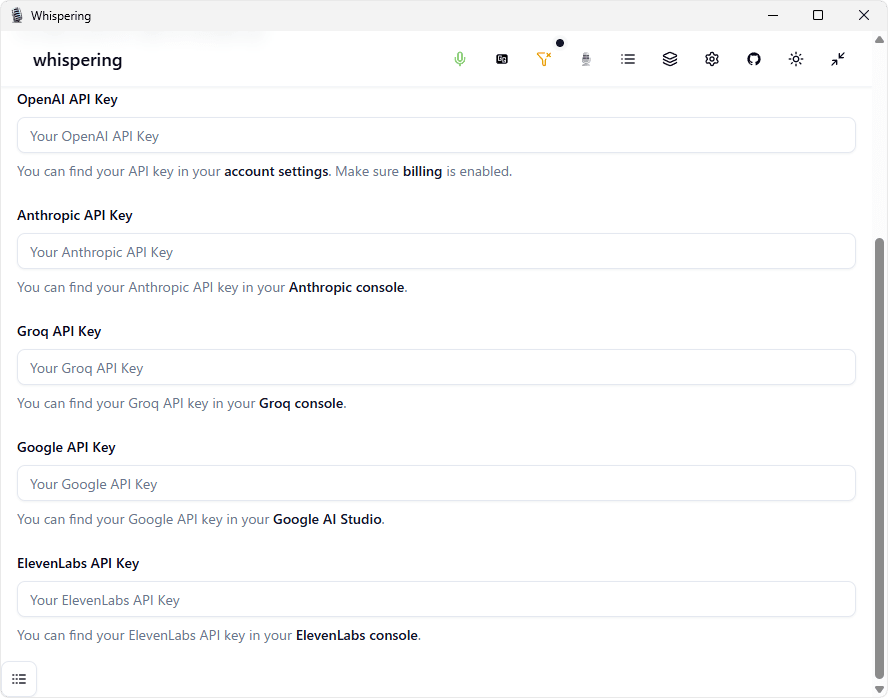This screenshot has height=698, width=888.
Task: Focus the Google API Key field
Action: 436,483
